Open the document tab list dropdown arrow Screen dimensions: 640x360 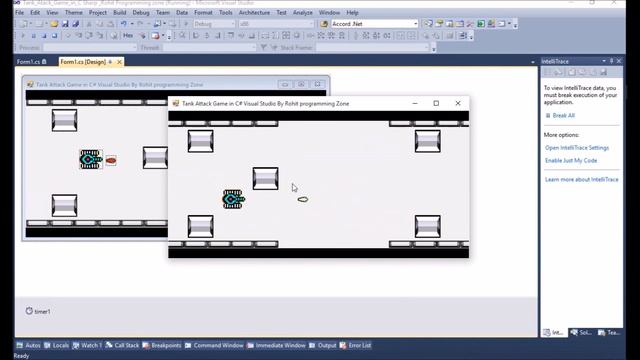click(533, 62)
